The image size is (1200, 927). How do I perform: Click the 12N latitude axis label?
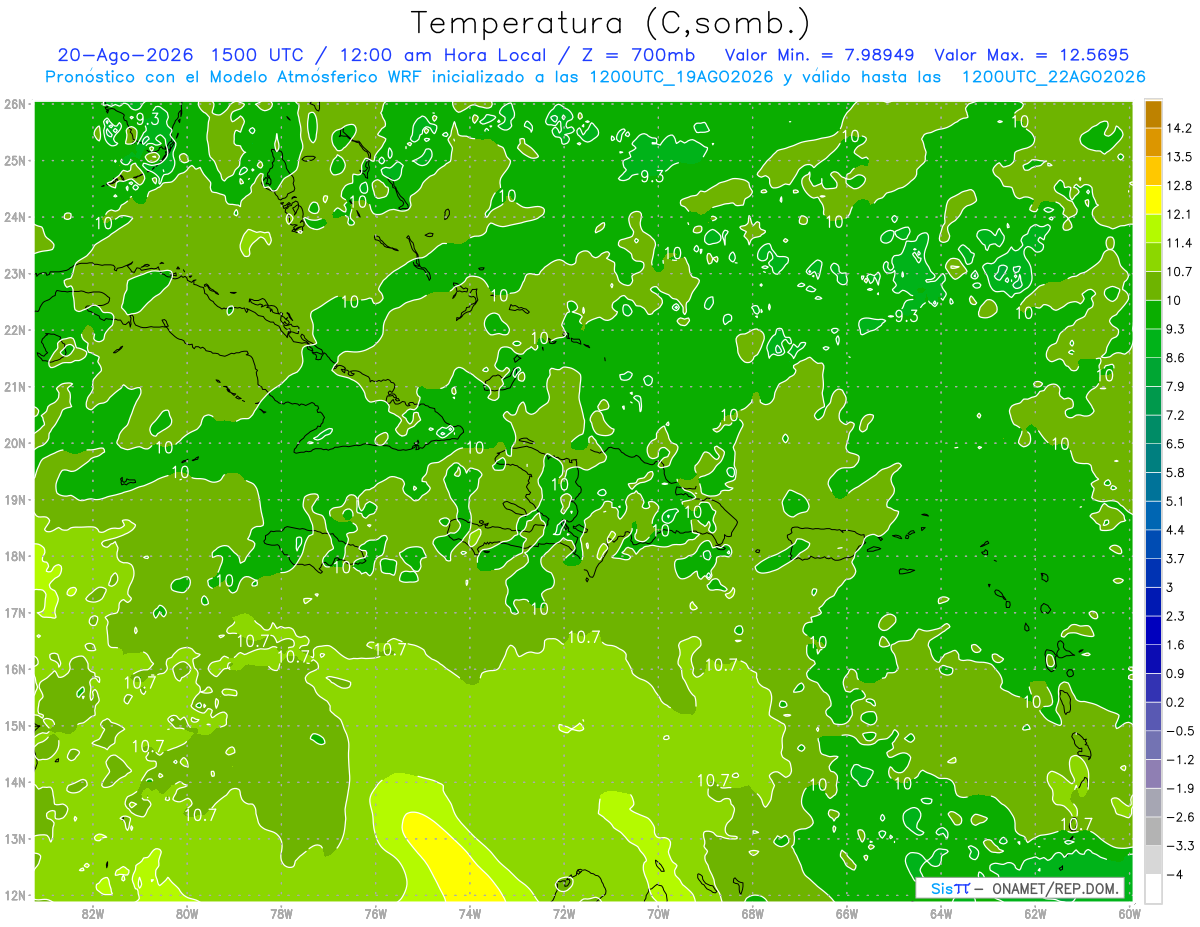click(15, 895)
